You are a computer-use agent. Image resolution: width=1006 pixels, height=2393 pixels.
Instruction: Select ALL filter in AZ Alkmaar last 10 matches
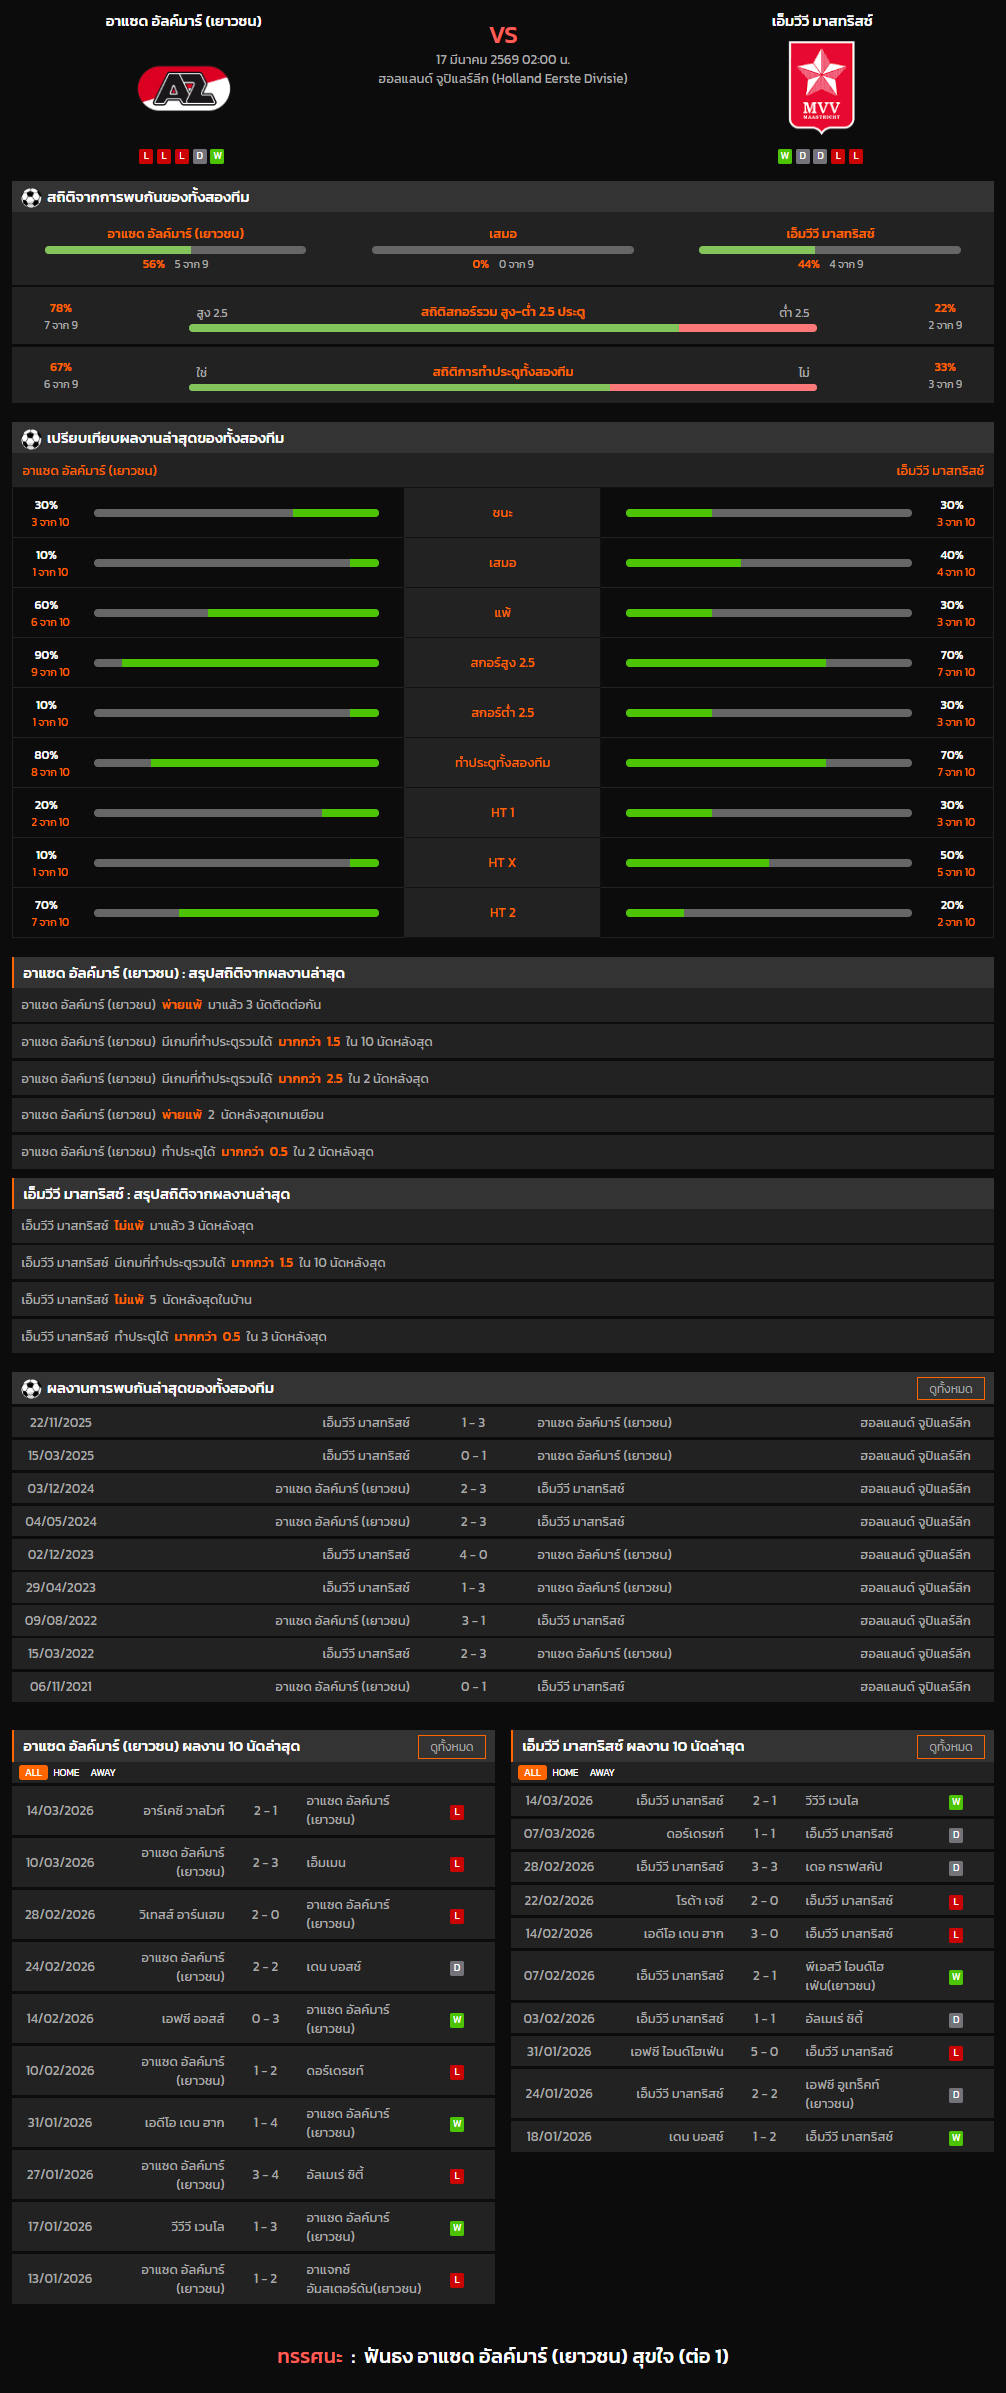click(x=33, y=1772)
